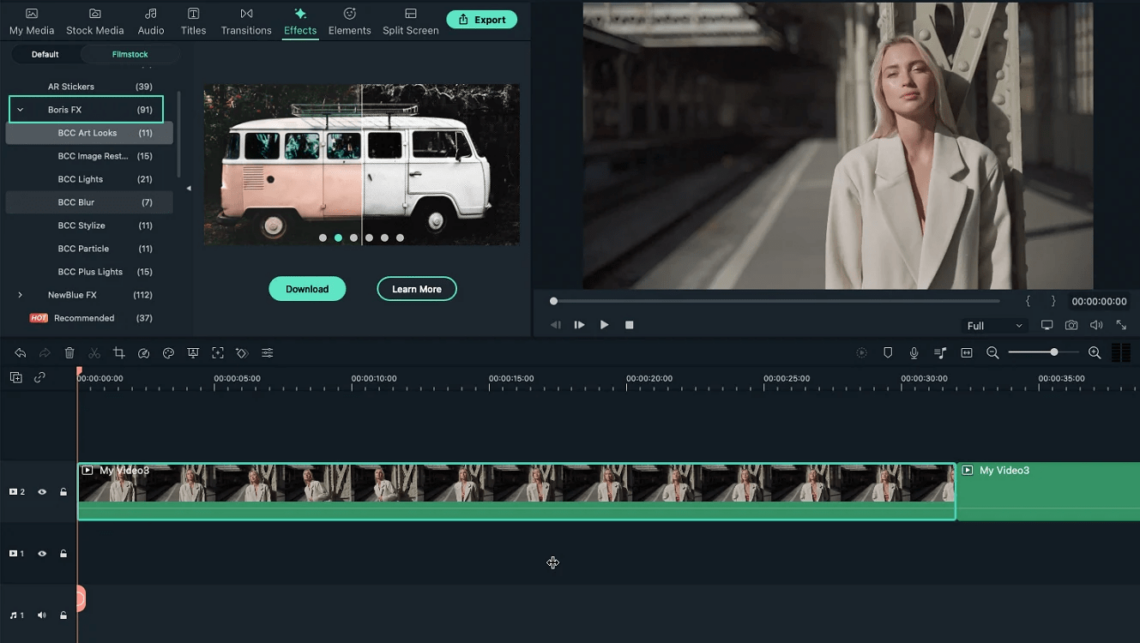Open the Filmstock tab in the effects panel
The image size is (1140, 643).
click(130, 54)
